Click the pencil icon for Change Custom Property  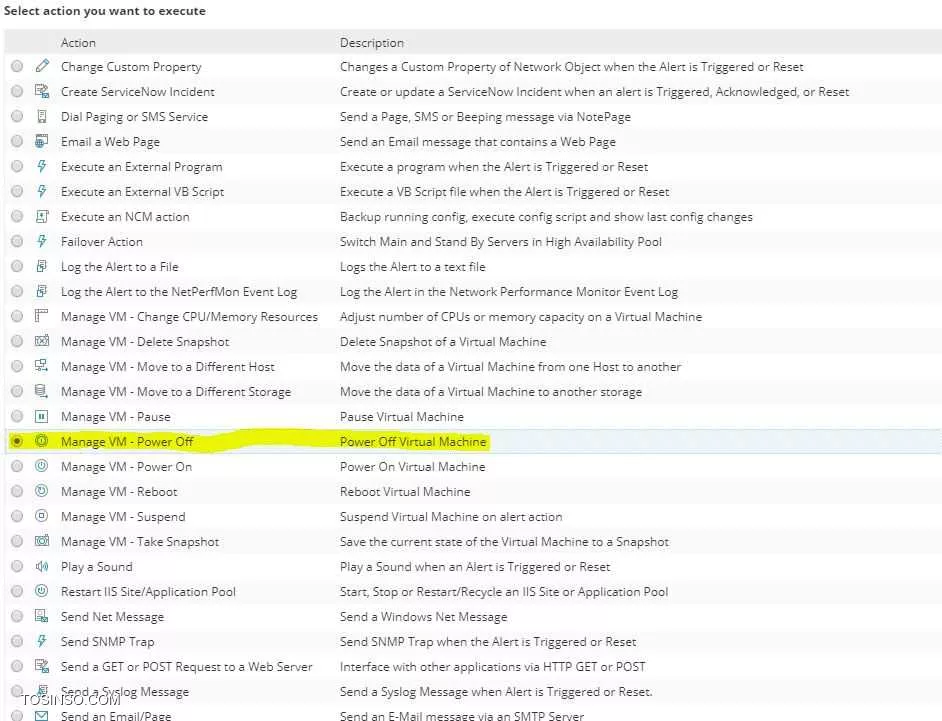[x=41, y=66]
